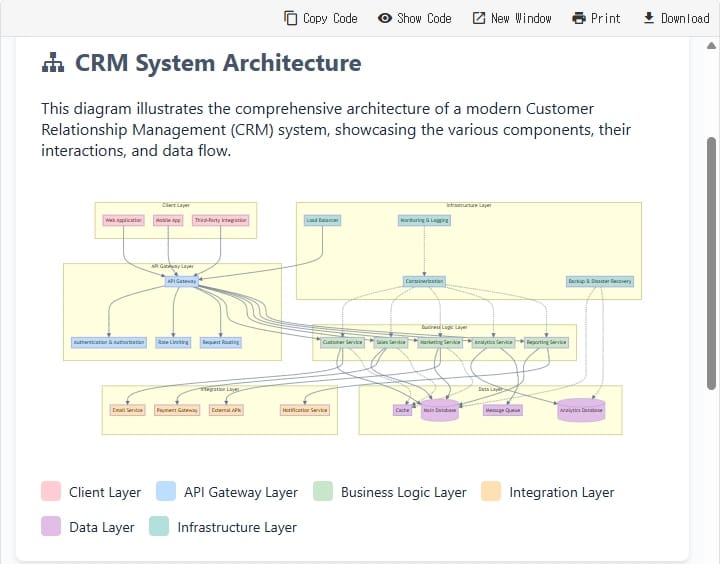The height and width of the screenshot is (564, 722).
Task: Click the Show Code eye icon
Action: point(385,18)
